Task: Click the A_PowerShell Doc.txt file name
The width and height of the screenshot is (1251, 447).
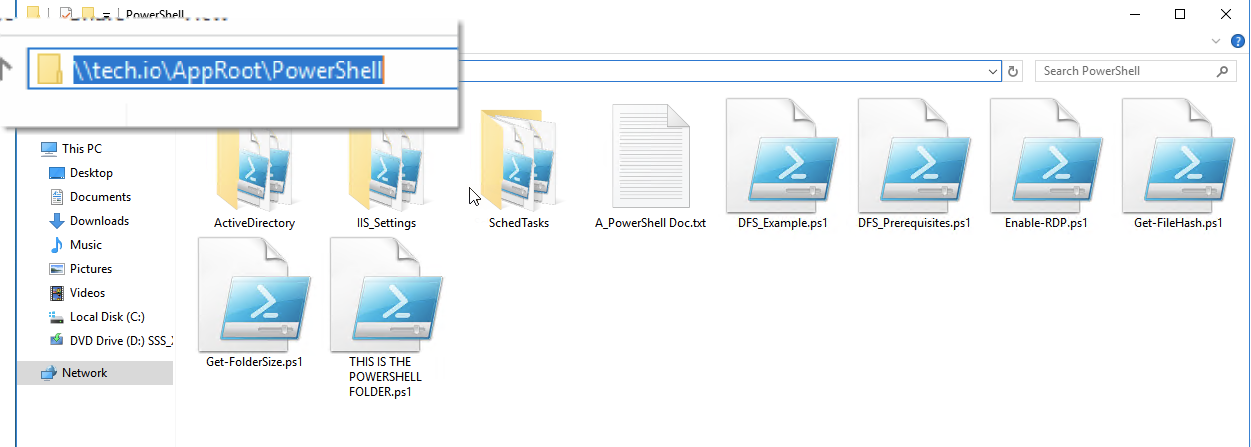Action: point(650,223)
